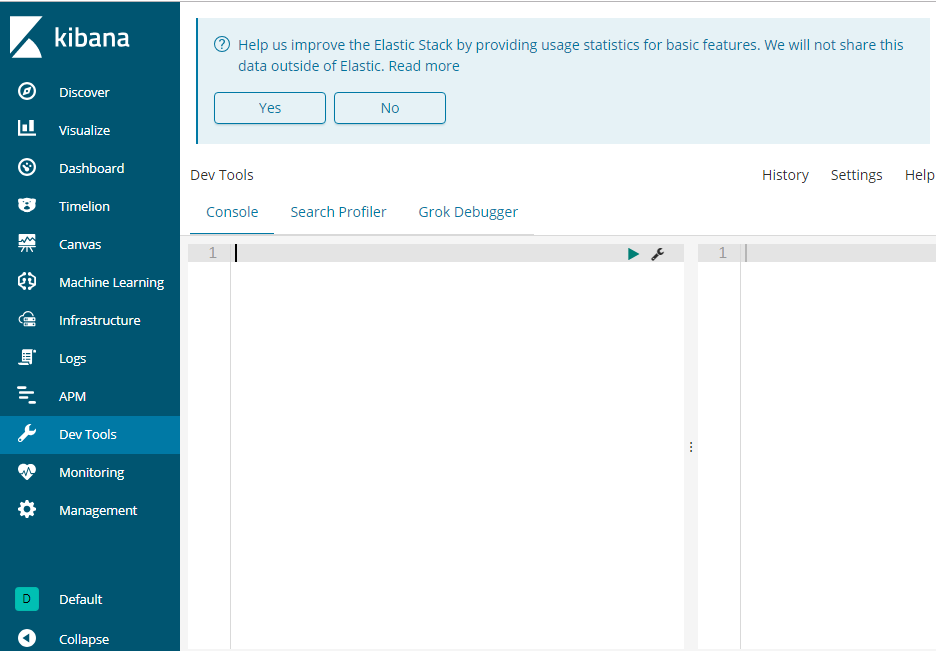Image resolution: width=936 pixels, height=651 pixels.
Task: Open console Settings
Action: coord(856,175)
